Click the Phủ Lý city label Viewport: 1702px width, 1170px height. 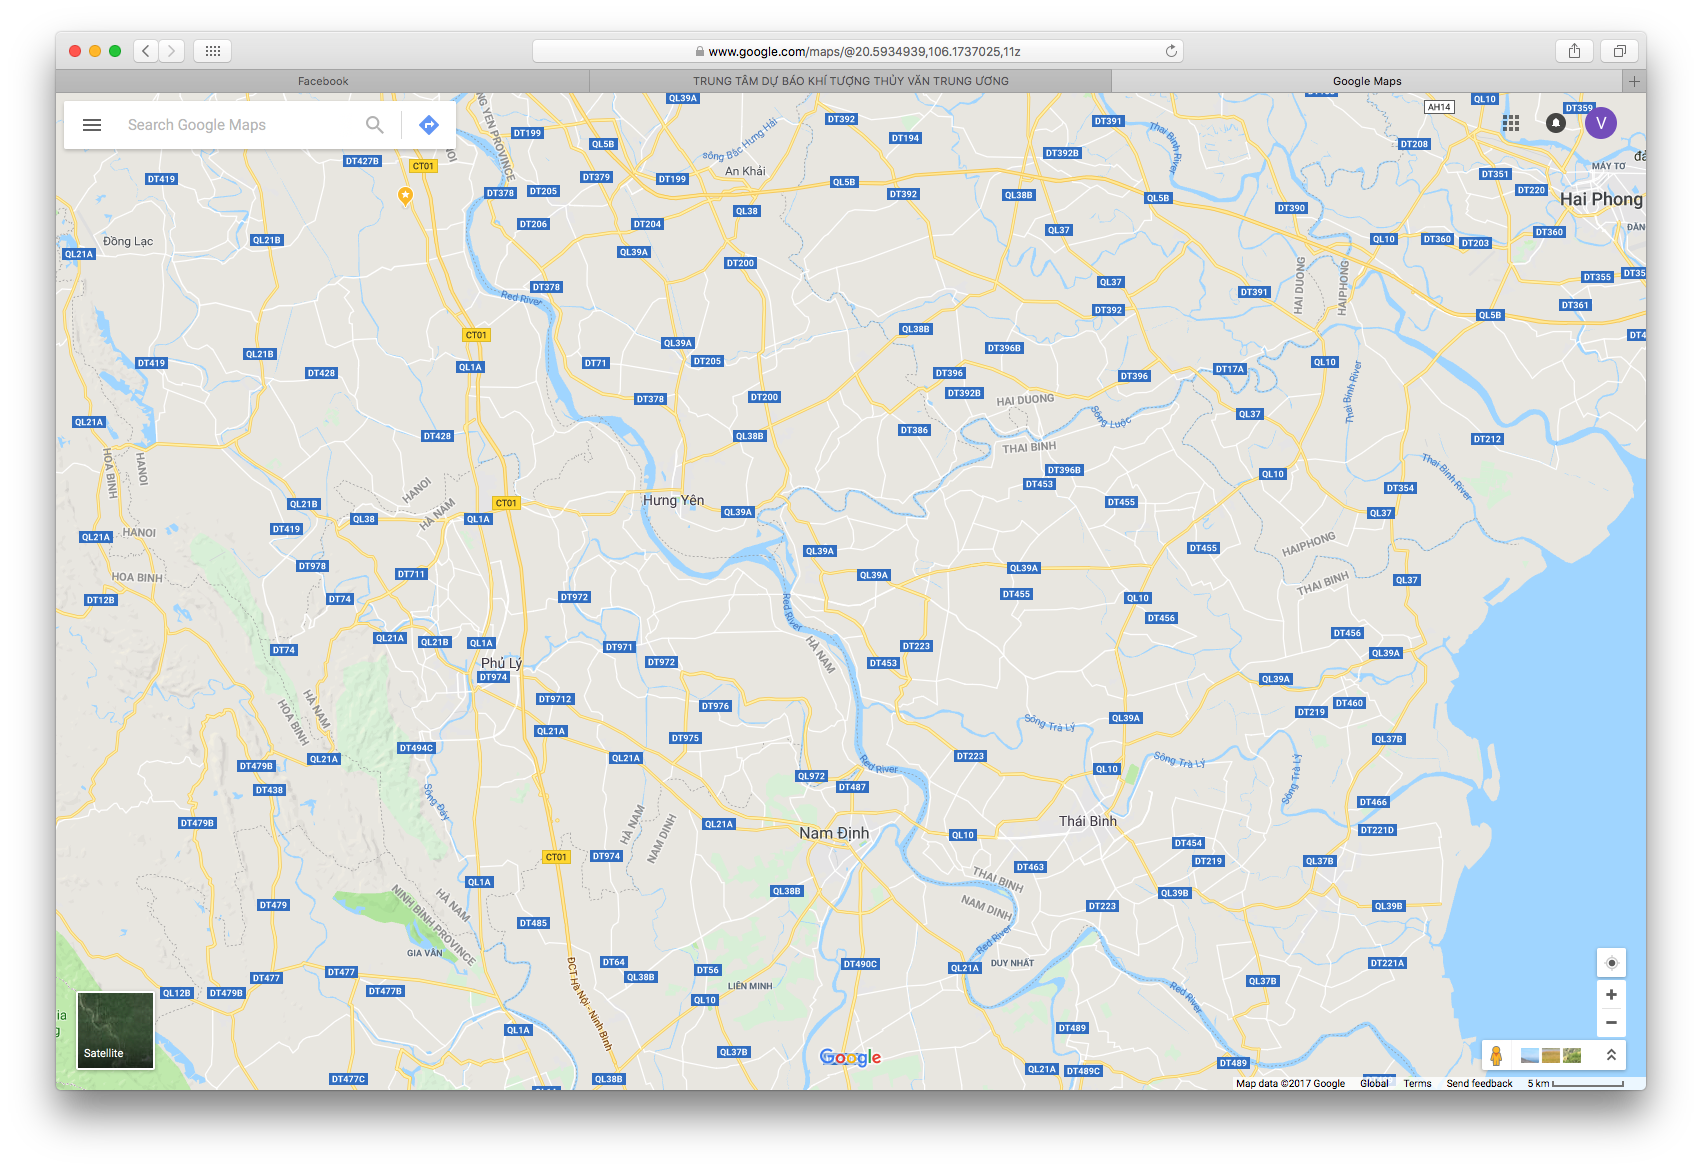[501, 663]
